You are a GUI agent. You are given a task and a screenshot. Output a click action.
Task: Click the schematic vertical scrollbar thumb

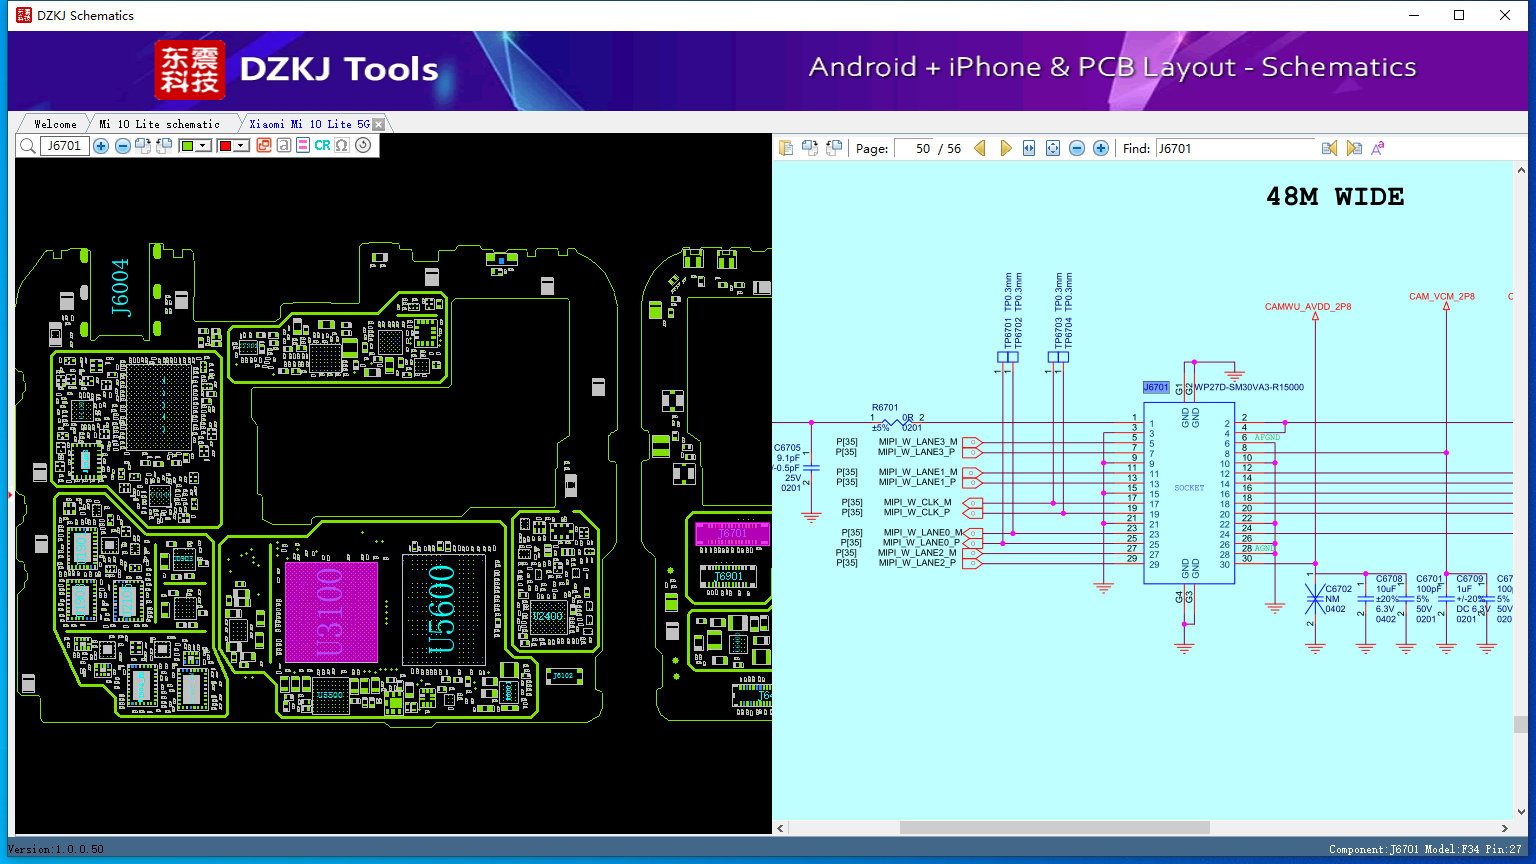(1521, 725)
